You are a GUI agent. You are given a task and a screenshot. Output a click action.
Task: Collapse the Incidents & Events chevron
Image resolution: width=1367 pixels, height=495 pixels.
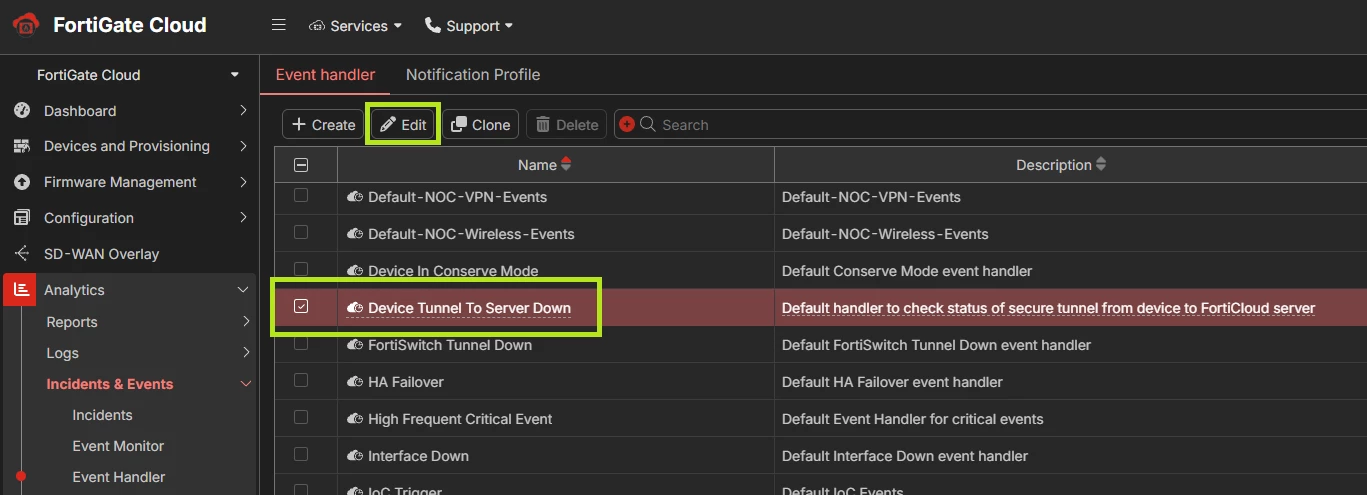(x=245, y=384)
